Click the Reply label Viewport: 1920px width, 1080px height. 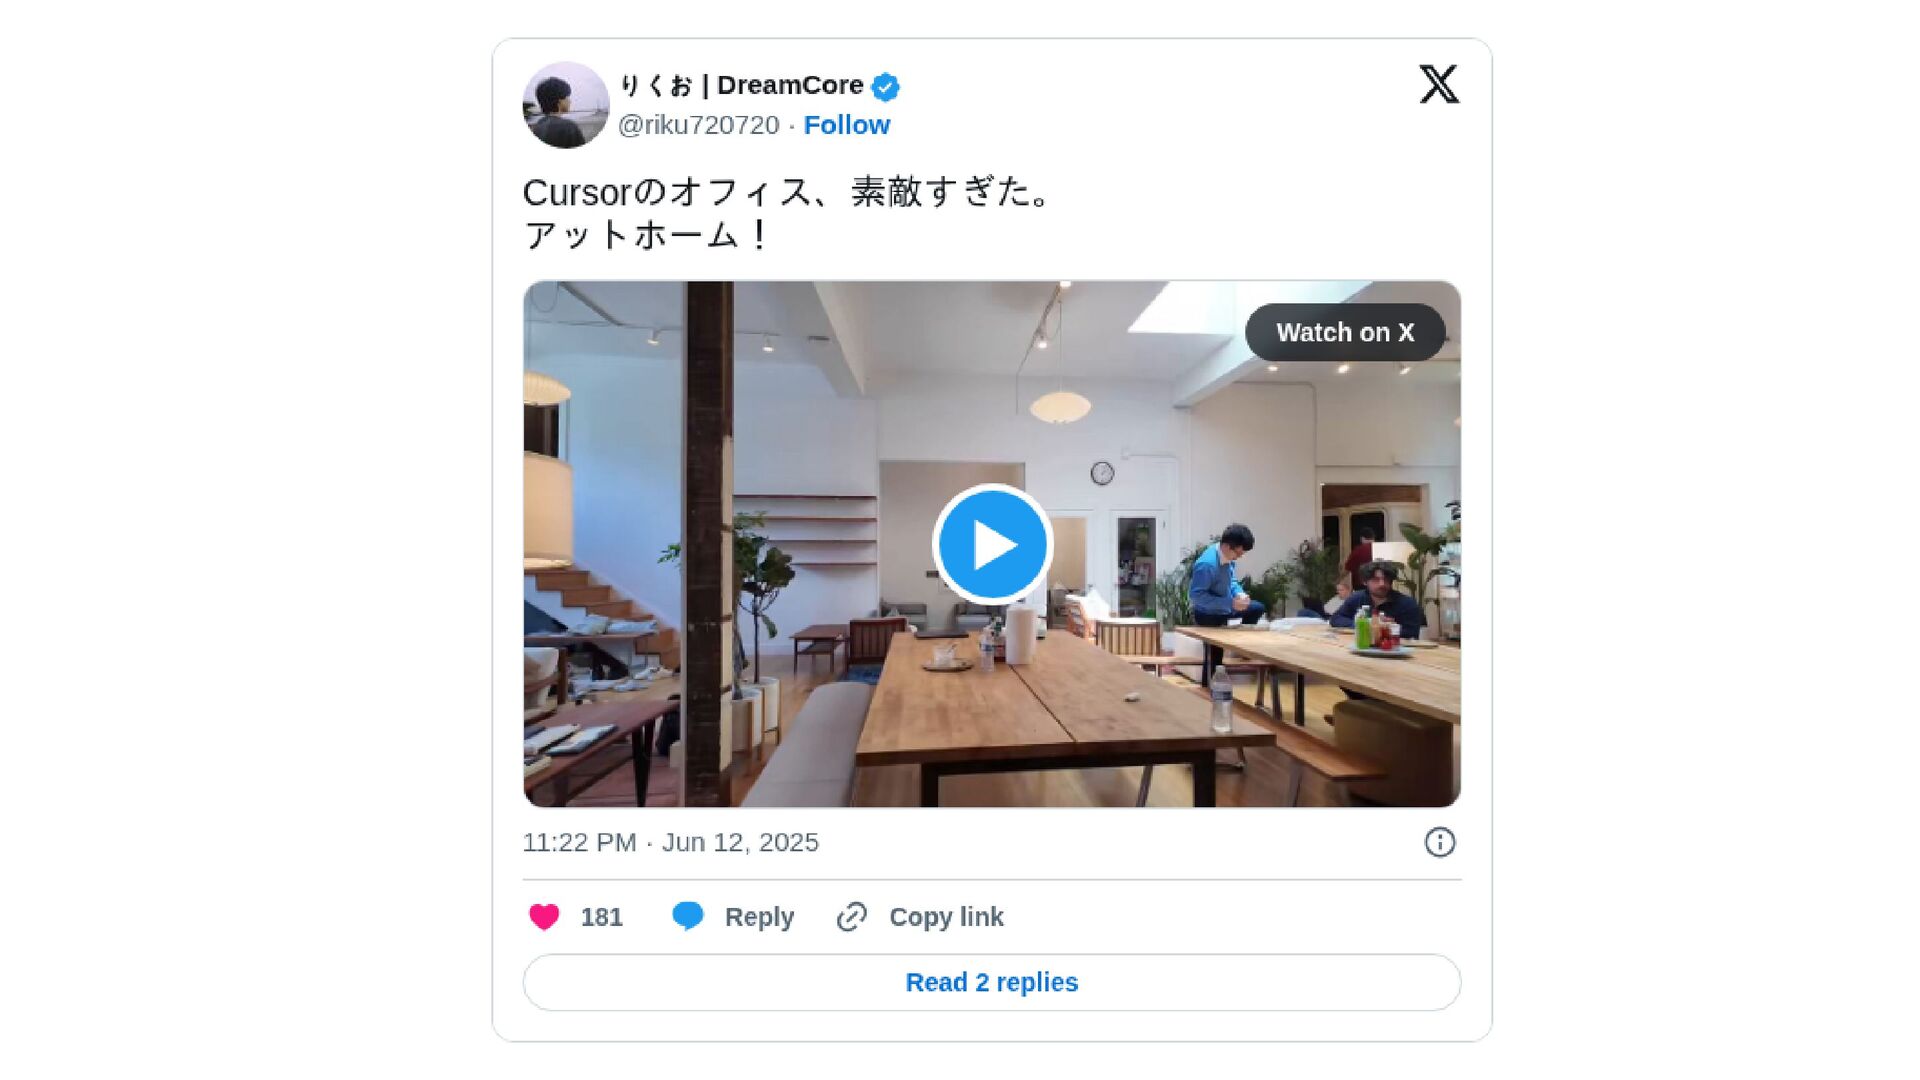pos(759,917)
